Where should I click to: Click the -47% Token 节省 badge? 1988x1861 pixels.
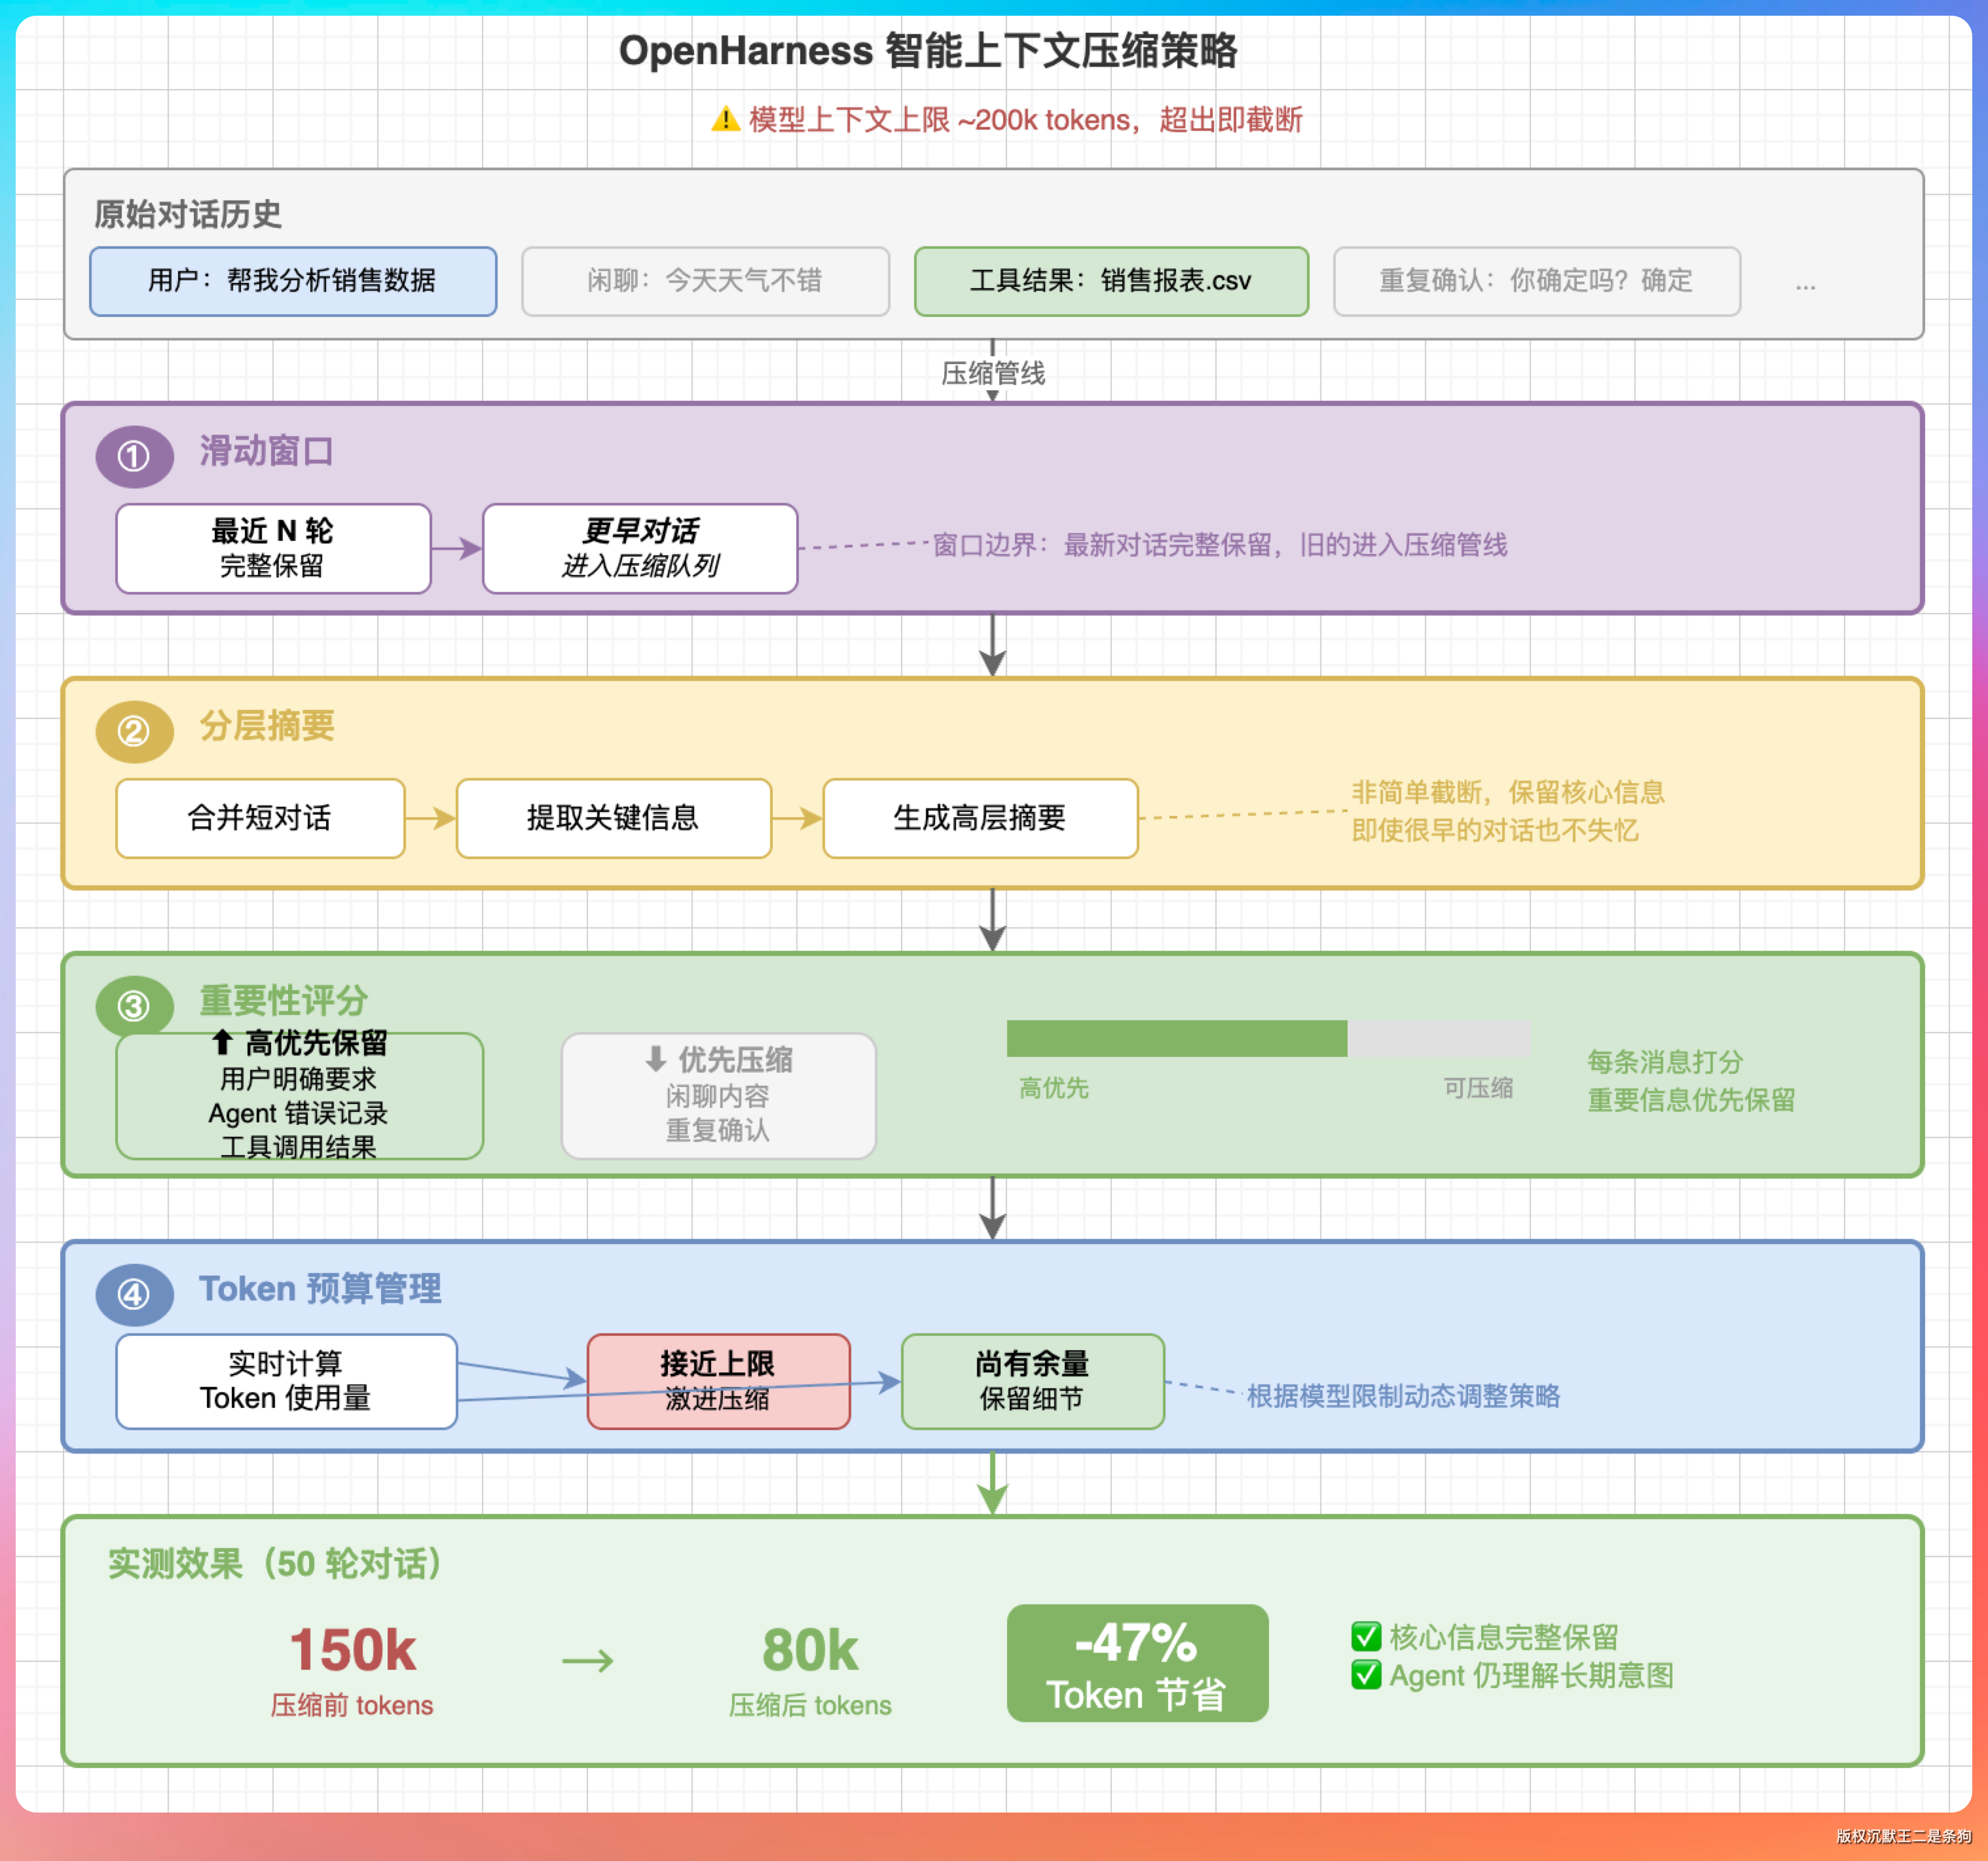coord(1137,1663)
